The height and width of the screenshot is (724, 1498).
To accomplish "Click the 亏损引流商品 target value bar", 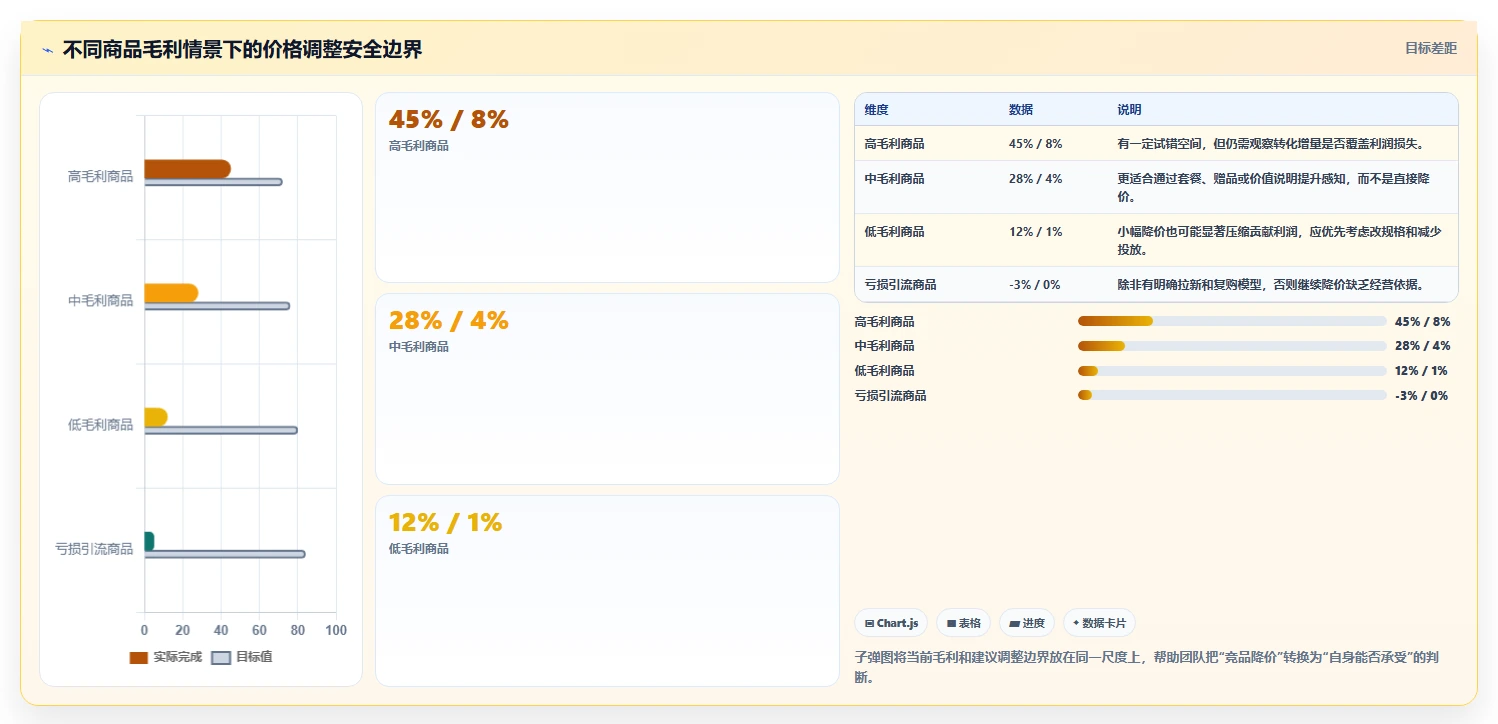I will click(x=225, y=554).
